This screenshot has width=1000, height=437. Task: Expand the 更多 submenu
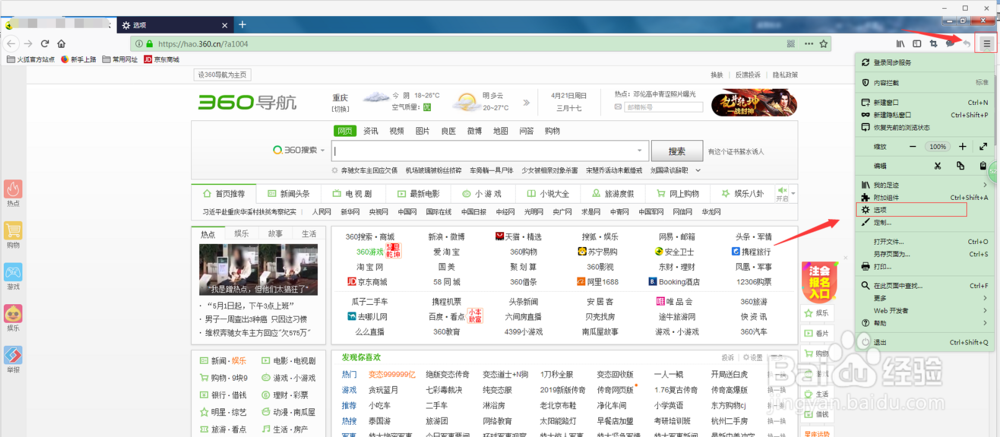[x=925, y=298]
